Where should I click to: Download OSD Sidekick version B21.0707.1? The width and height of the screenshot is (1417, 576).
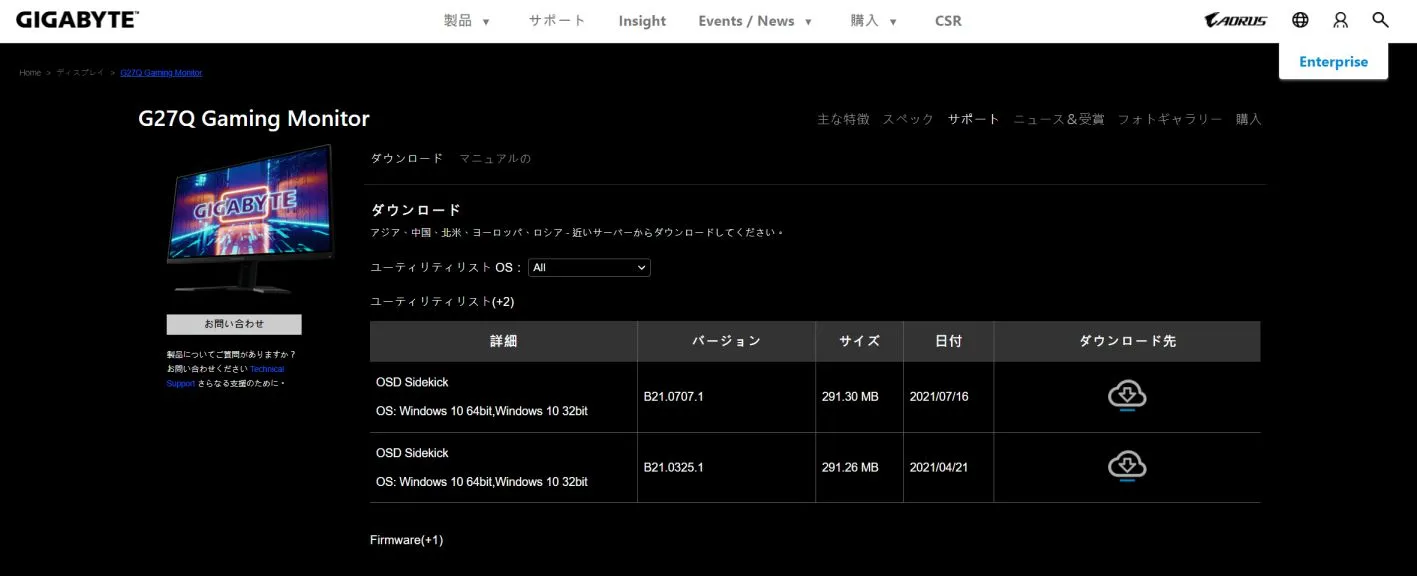tap(1126, 396)
